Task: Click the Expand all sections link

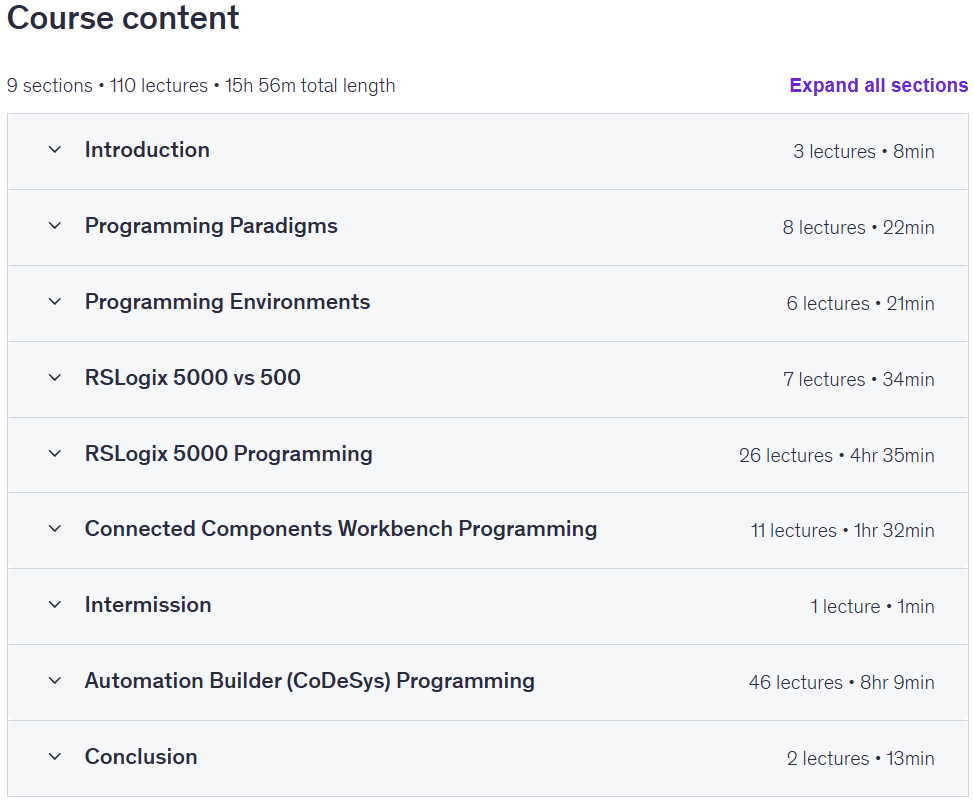Action: tap(878, 85)
